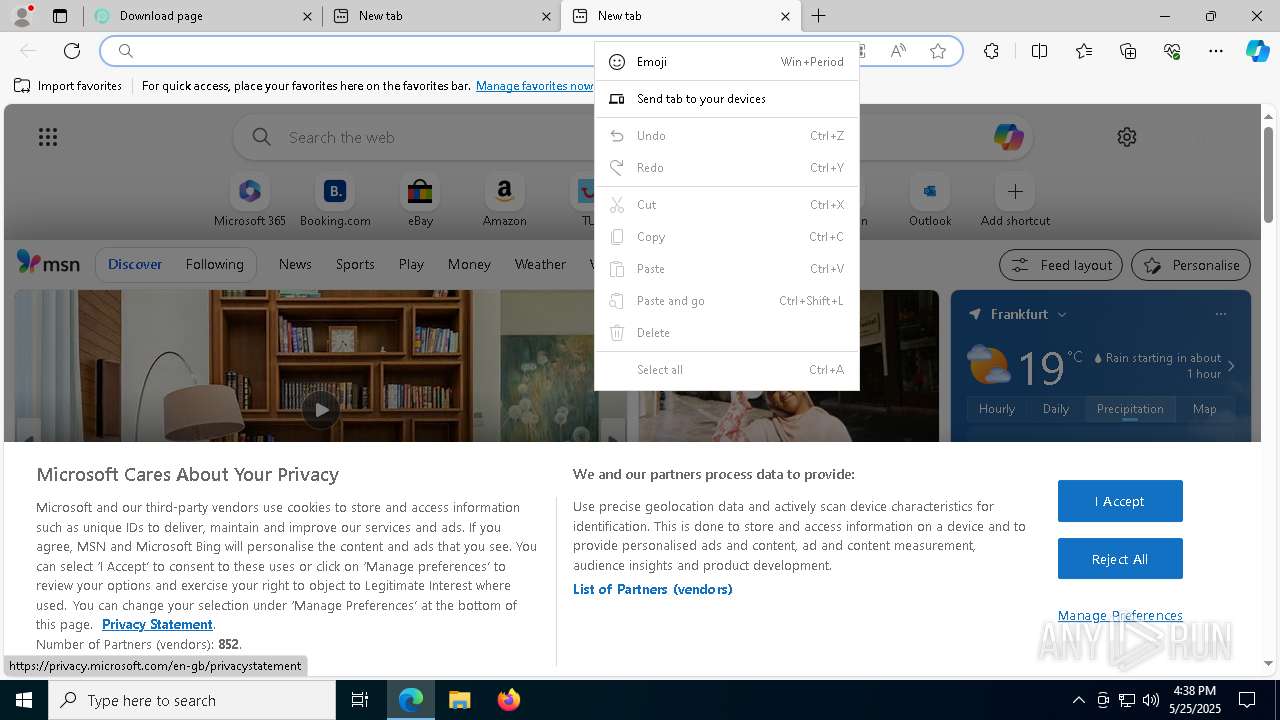Open Microsoft 365 shortcut
The image size is (1280, 720).
[250, 201]
